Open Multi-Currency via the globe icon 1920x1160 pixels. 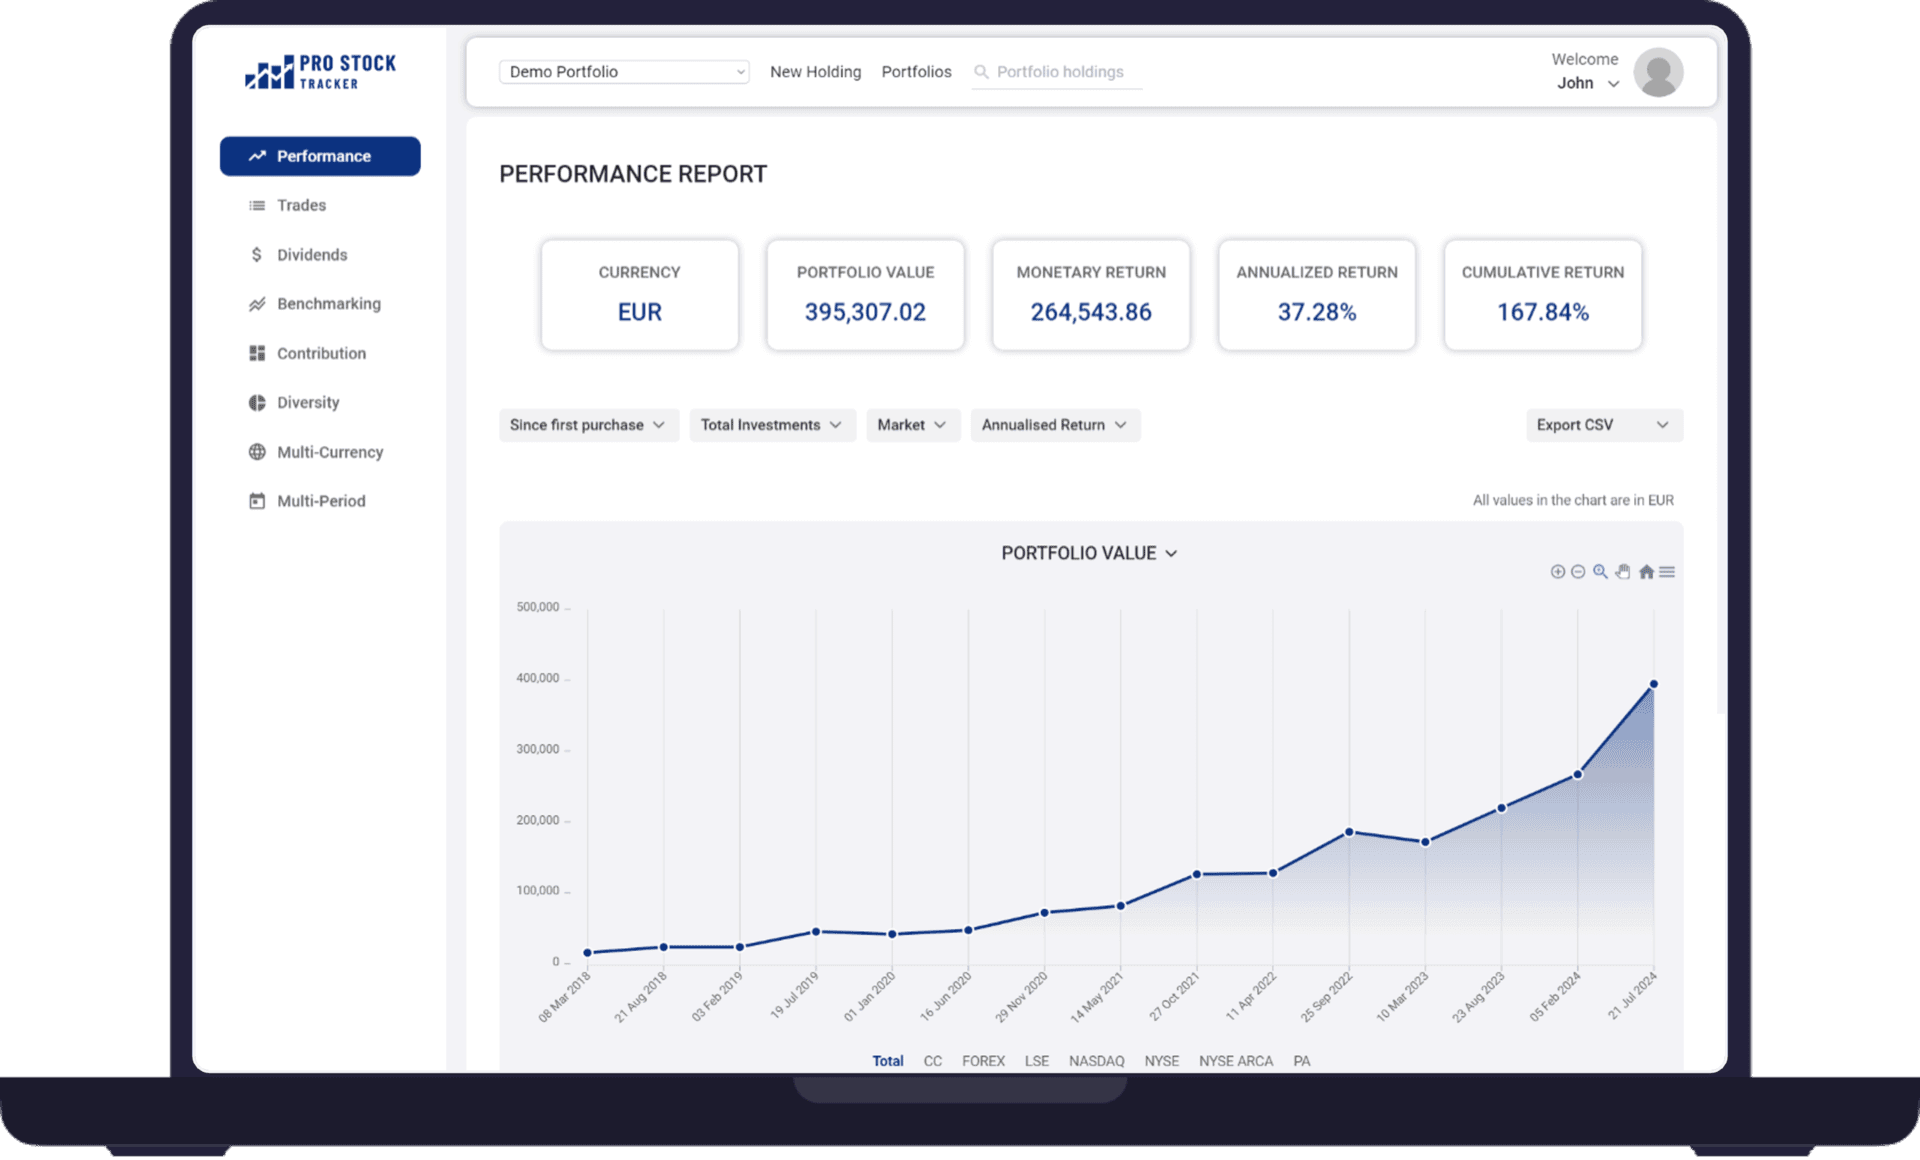[x=257, y=452]
